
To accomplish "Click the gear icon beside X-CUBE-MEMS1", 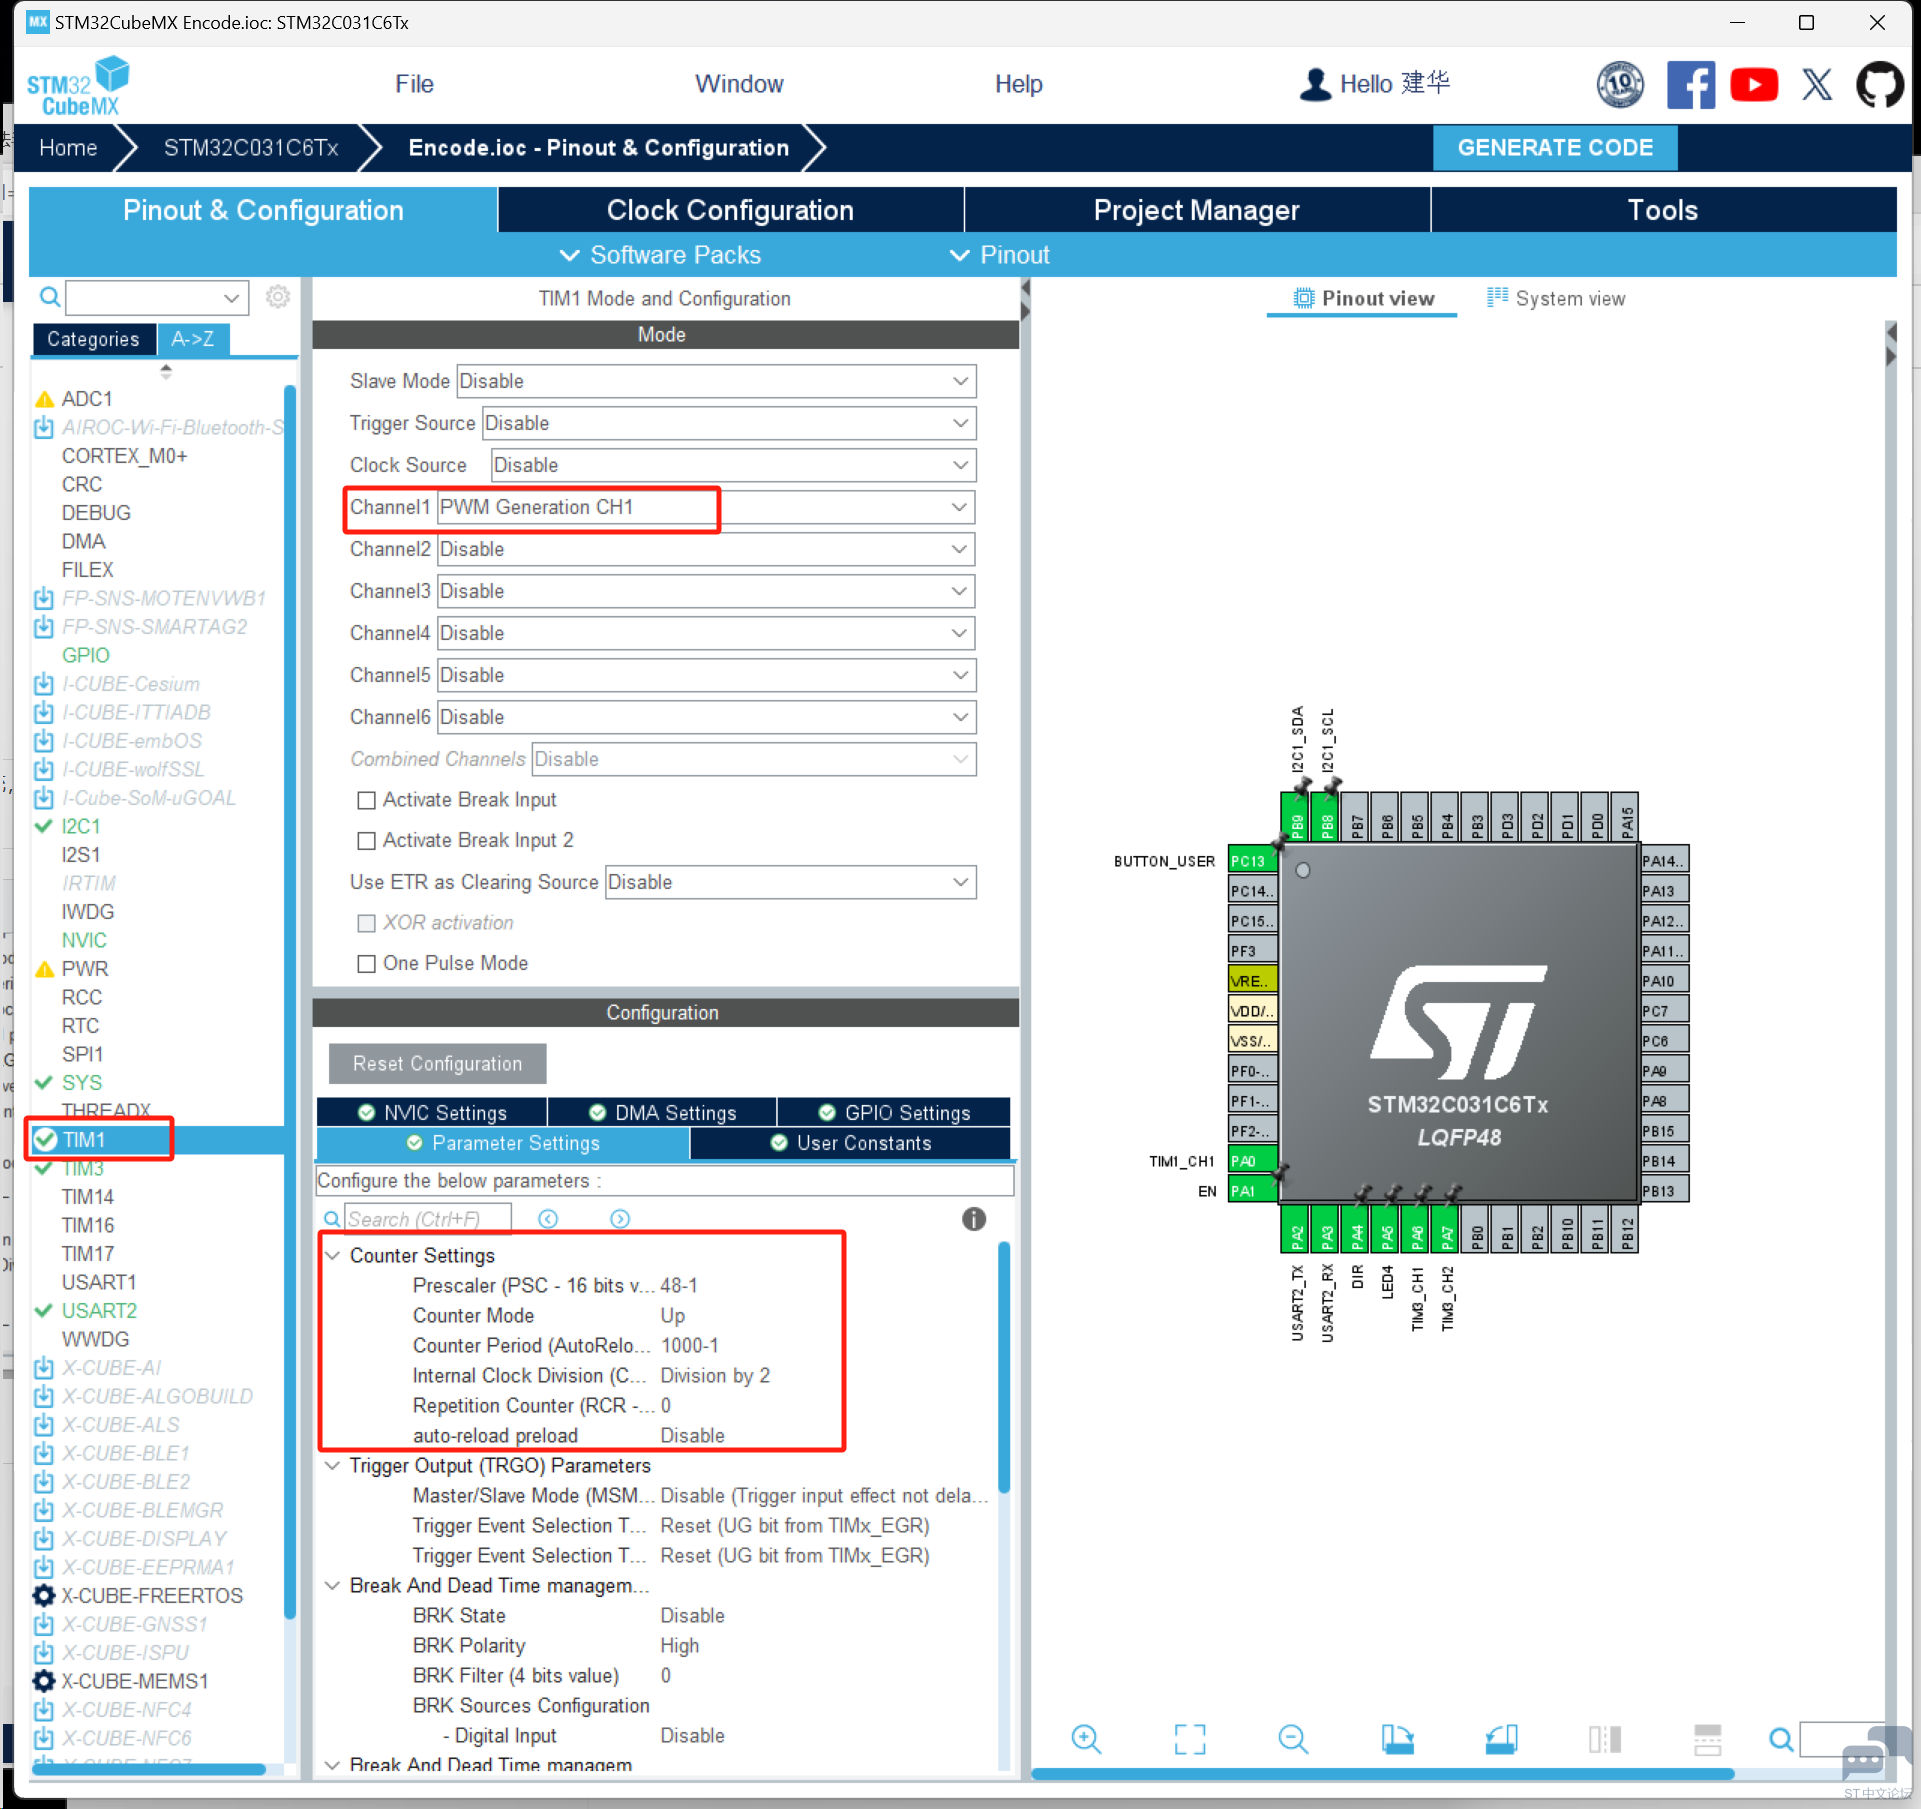I will [x=44, y=1681].
